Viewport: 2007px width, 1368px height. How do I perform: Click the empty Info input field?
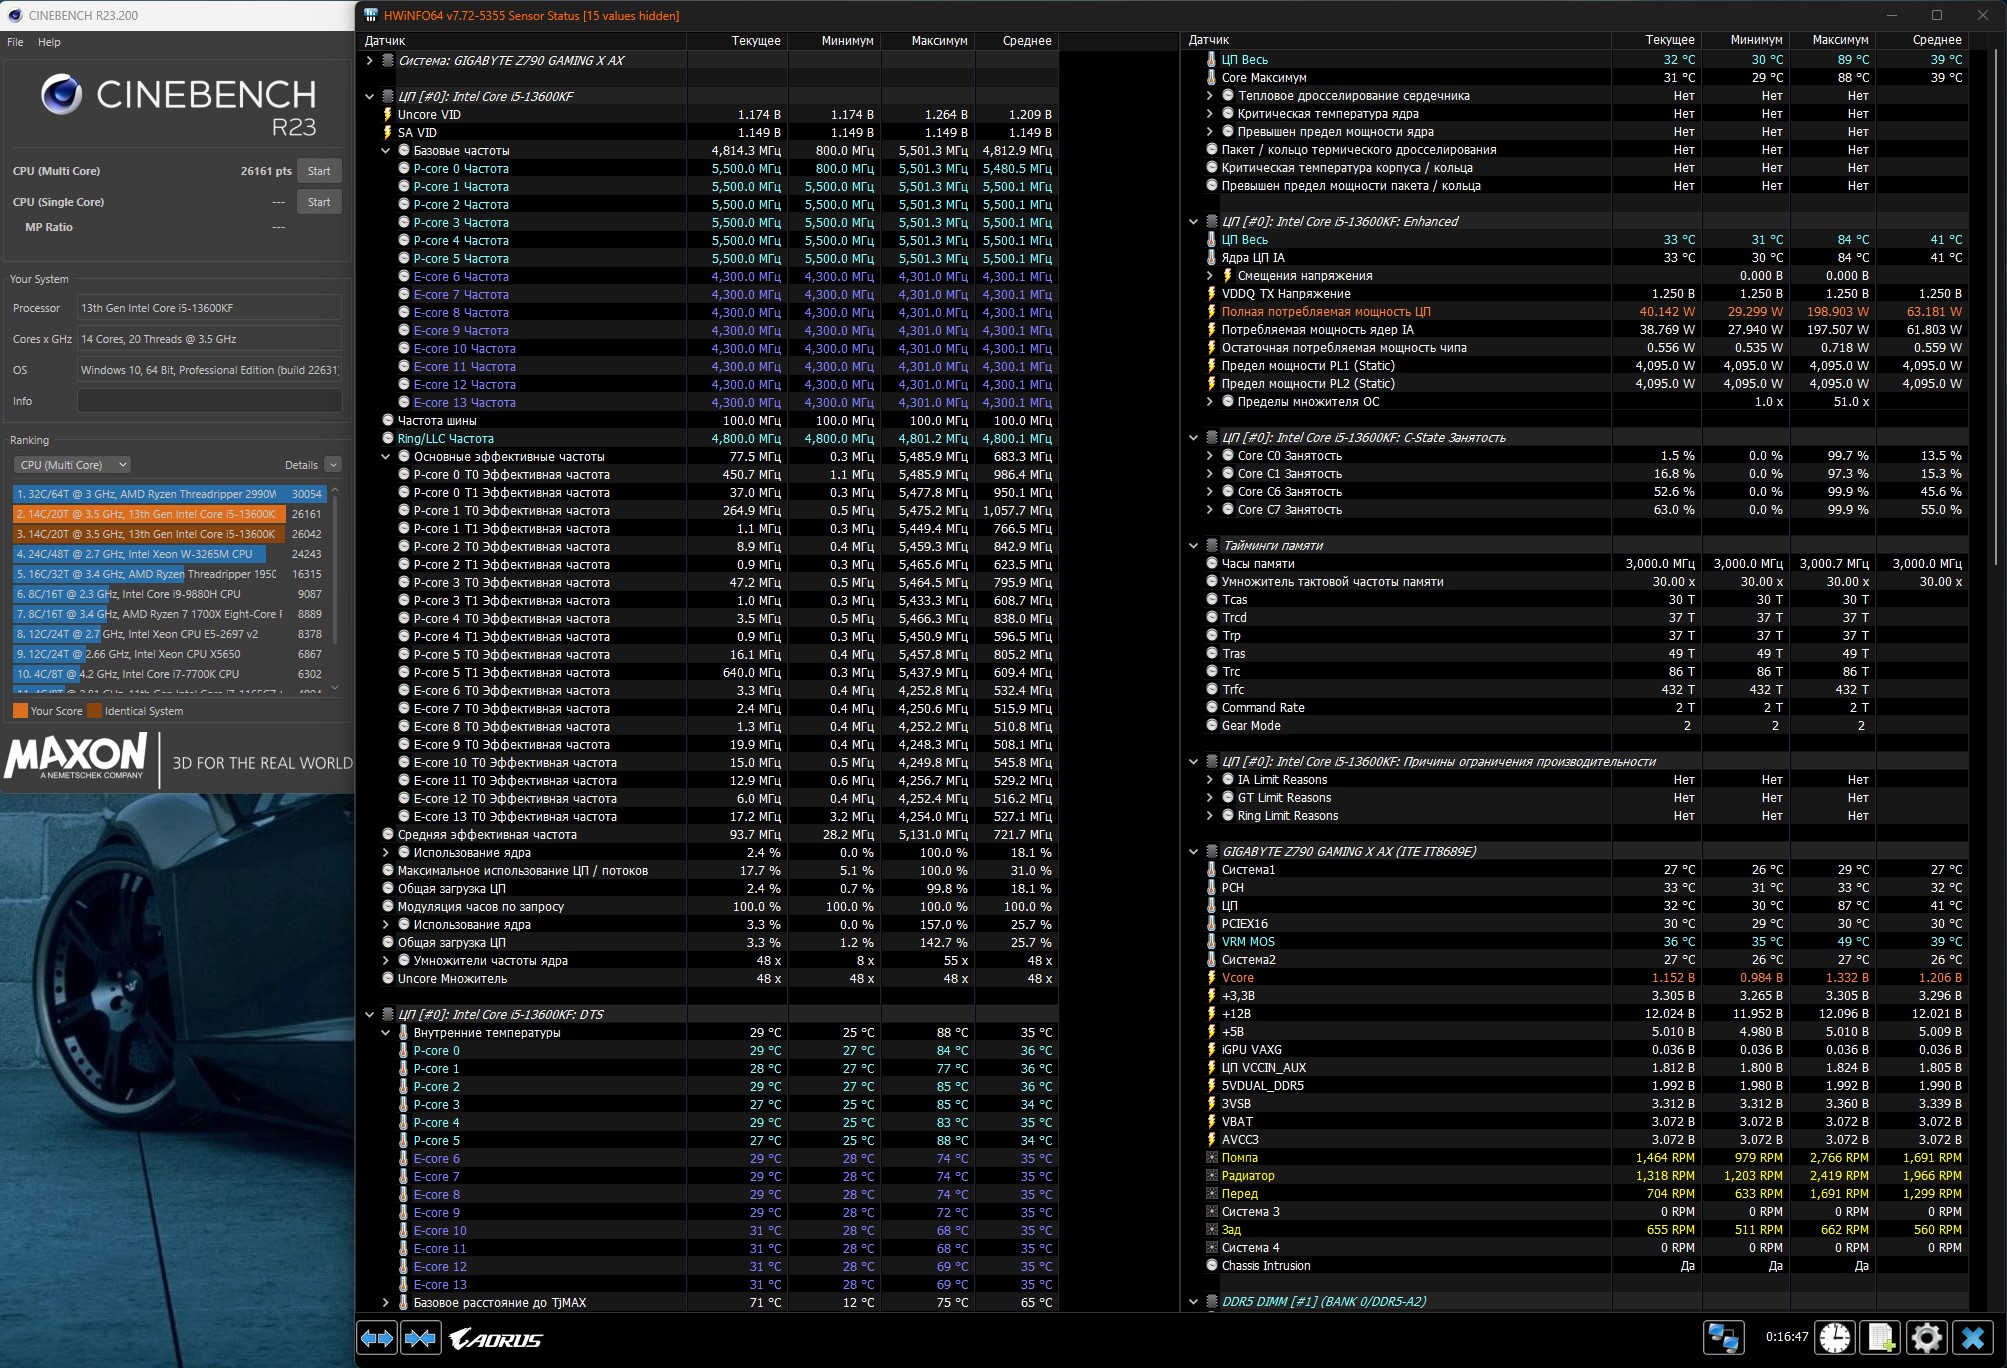pos(209,401)
